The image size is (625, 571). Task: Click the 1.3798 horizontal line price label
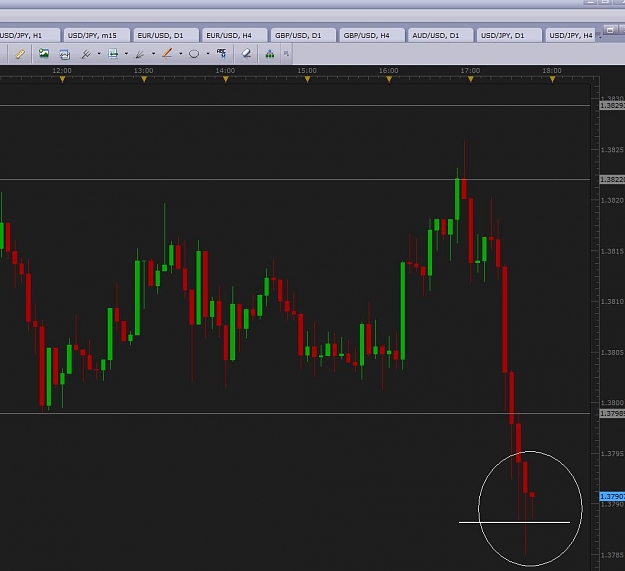(x=612, y=414)
